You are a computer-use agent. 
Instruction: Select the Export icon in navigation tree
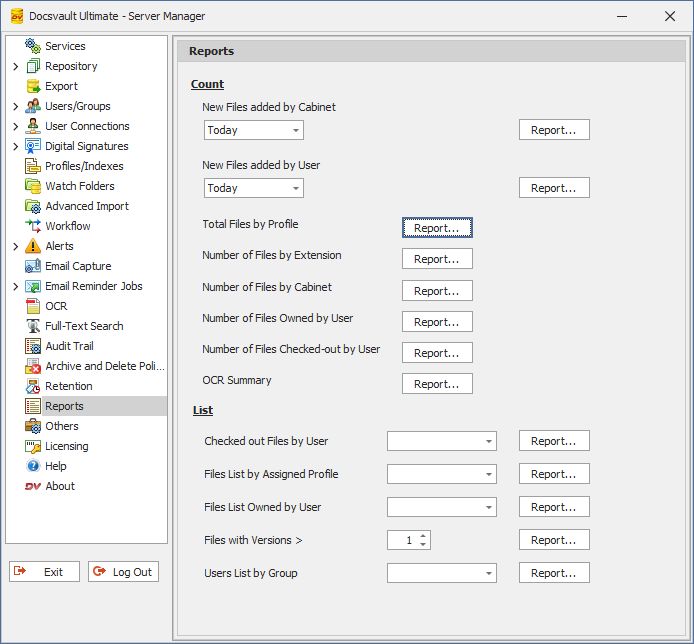tap(33, 86)
